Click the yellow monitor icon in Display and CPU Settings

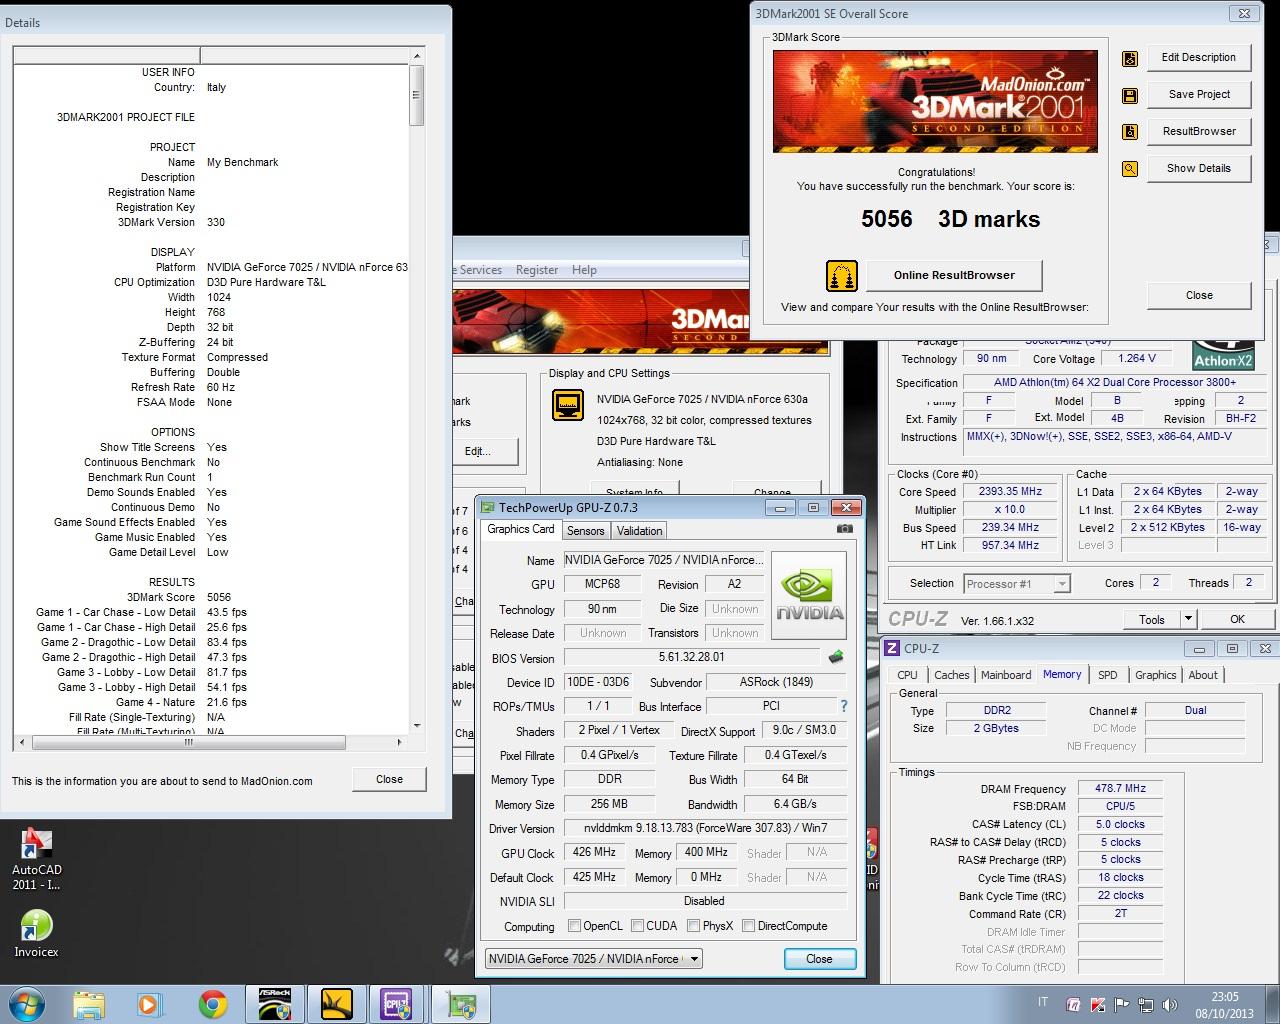point(568,405)
